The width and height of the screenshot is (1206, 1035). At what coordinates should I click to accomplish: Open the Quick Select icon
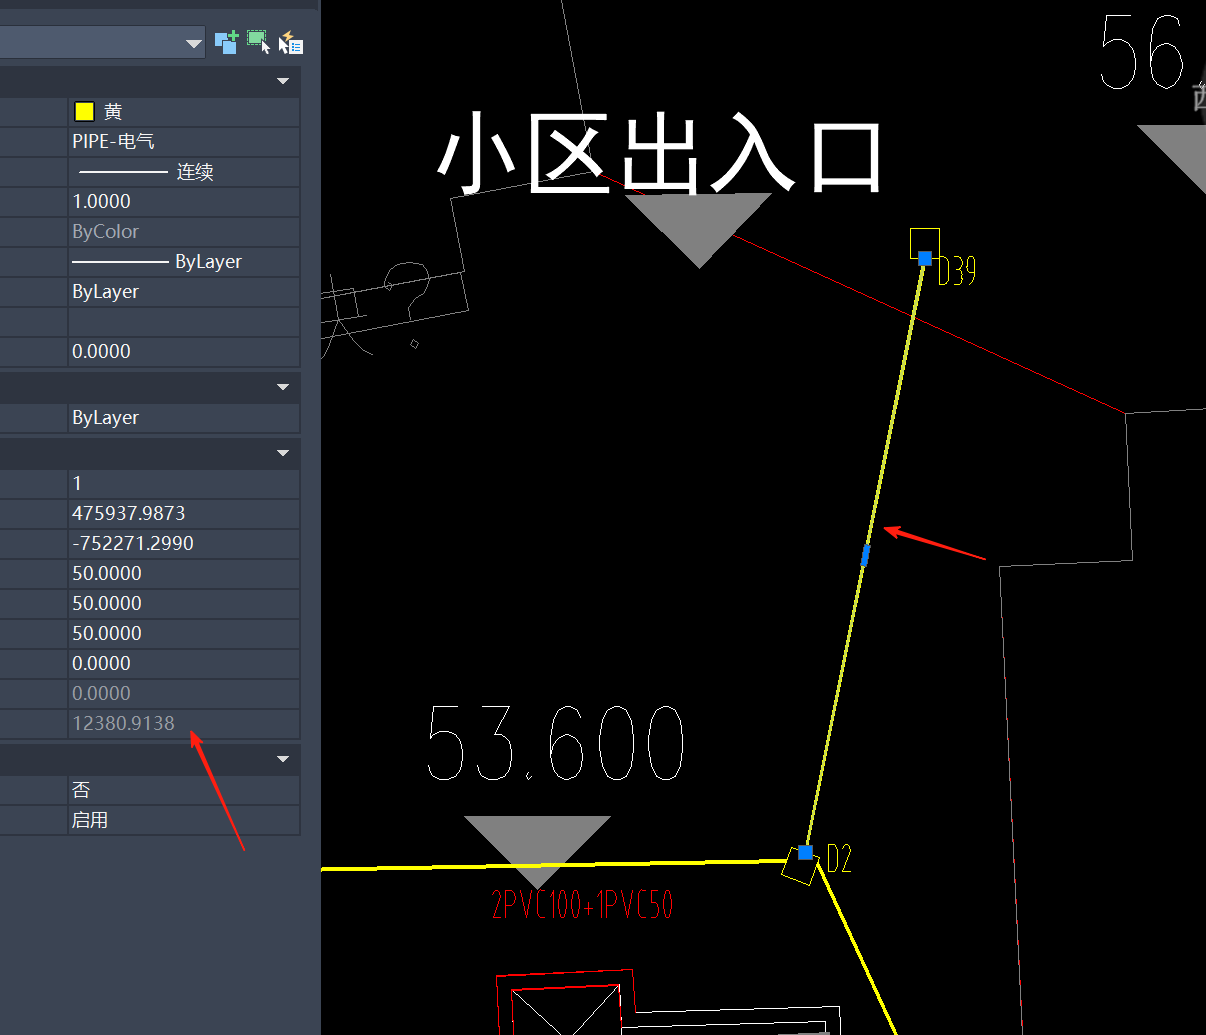pos(291,42)
